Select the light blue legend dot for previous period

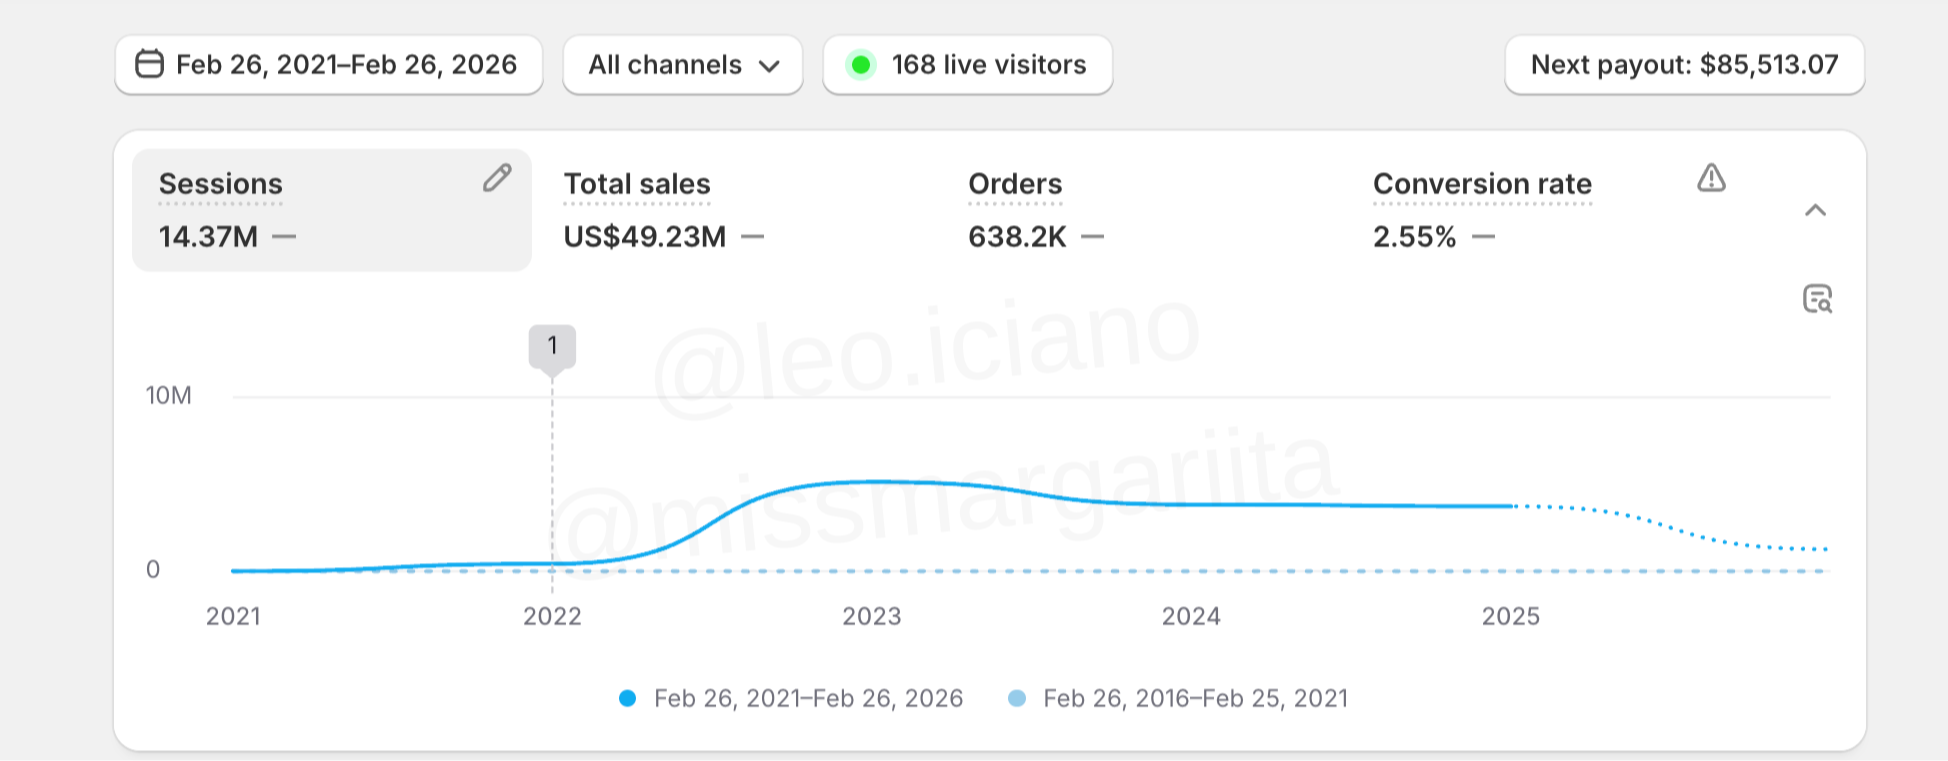click(1017, 698)
